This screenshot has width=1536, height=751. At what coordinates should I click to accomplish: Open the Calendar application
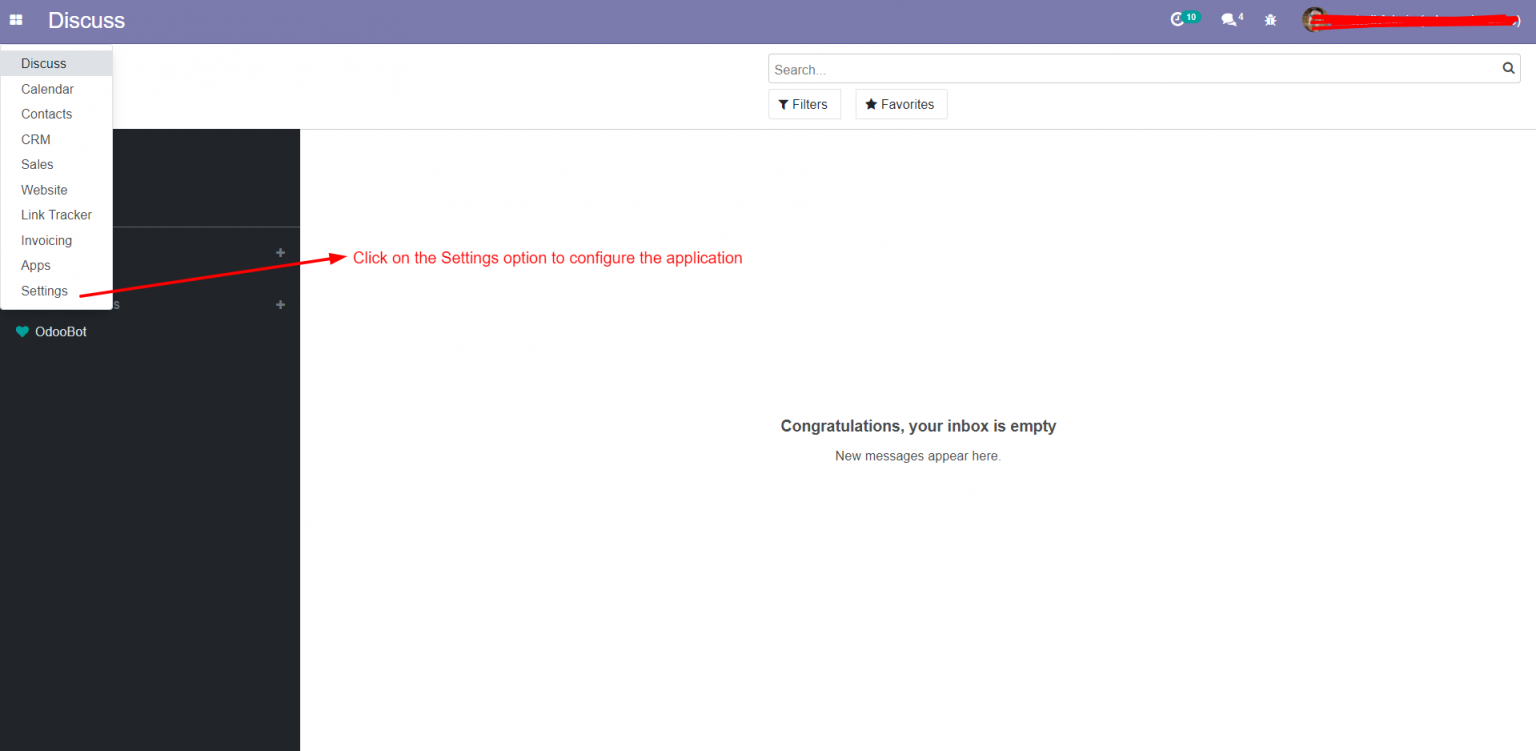coord(47,88)
